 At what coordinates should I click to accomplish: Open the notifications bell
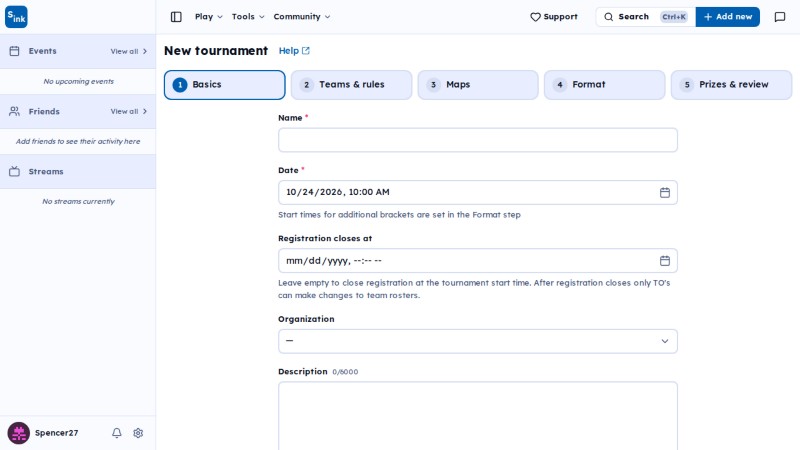click(x=117, y=433)
